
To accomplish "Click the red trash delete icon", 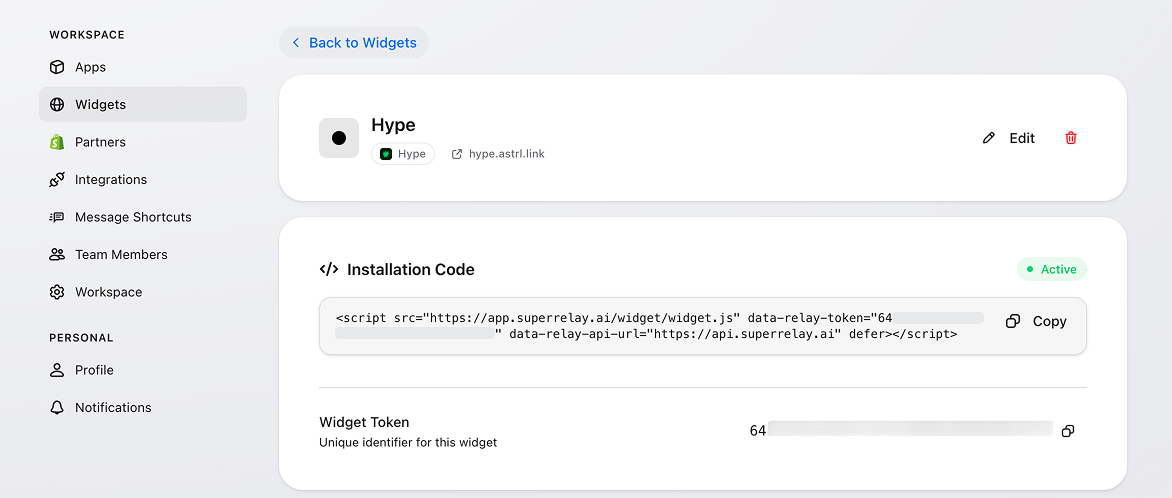I will point(1071,138).
